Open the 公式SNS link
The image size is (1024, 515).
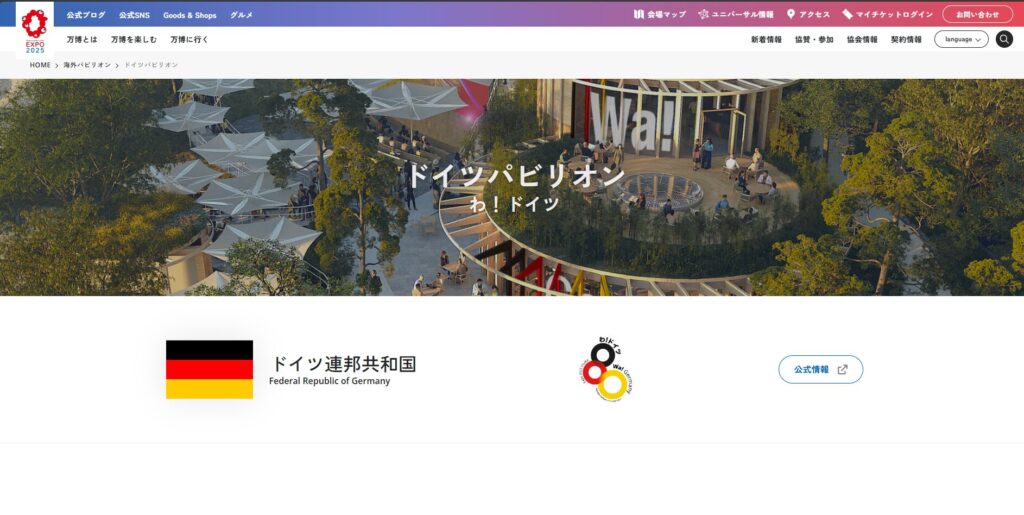click(135, 15)
